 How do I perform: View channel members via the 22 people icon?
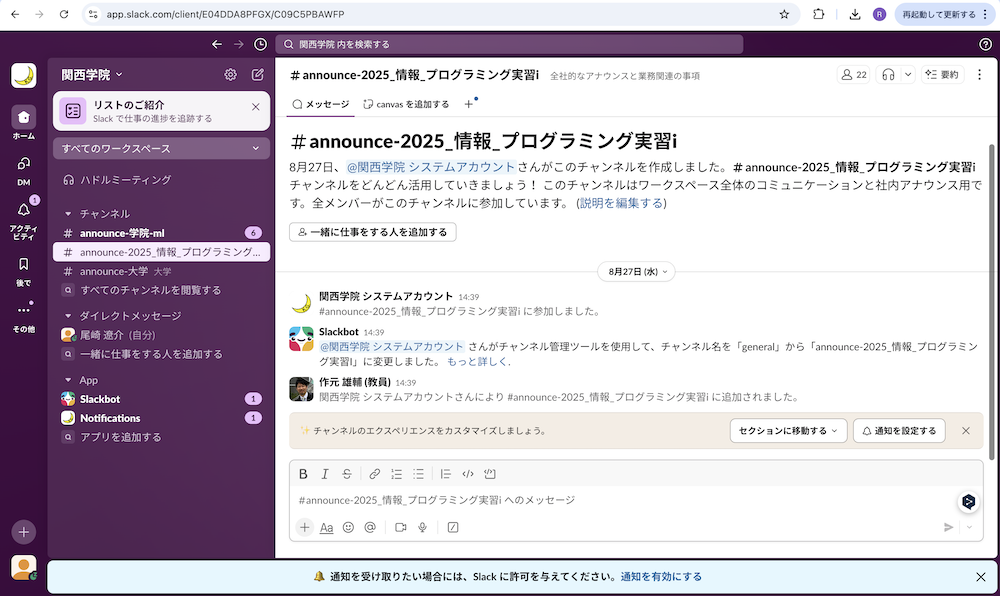[853, 73]
